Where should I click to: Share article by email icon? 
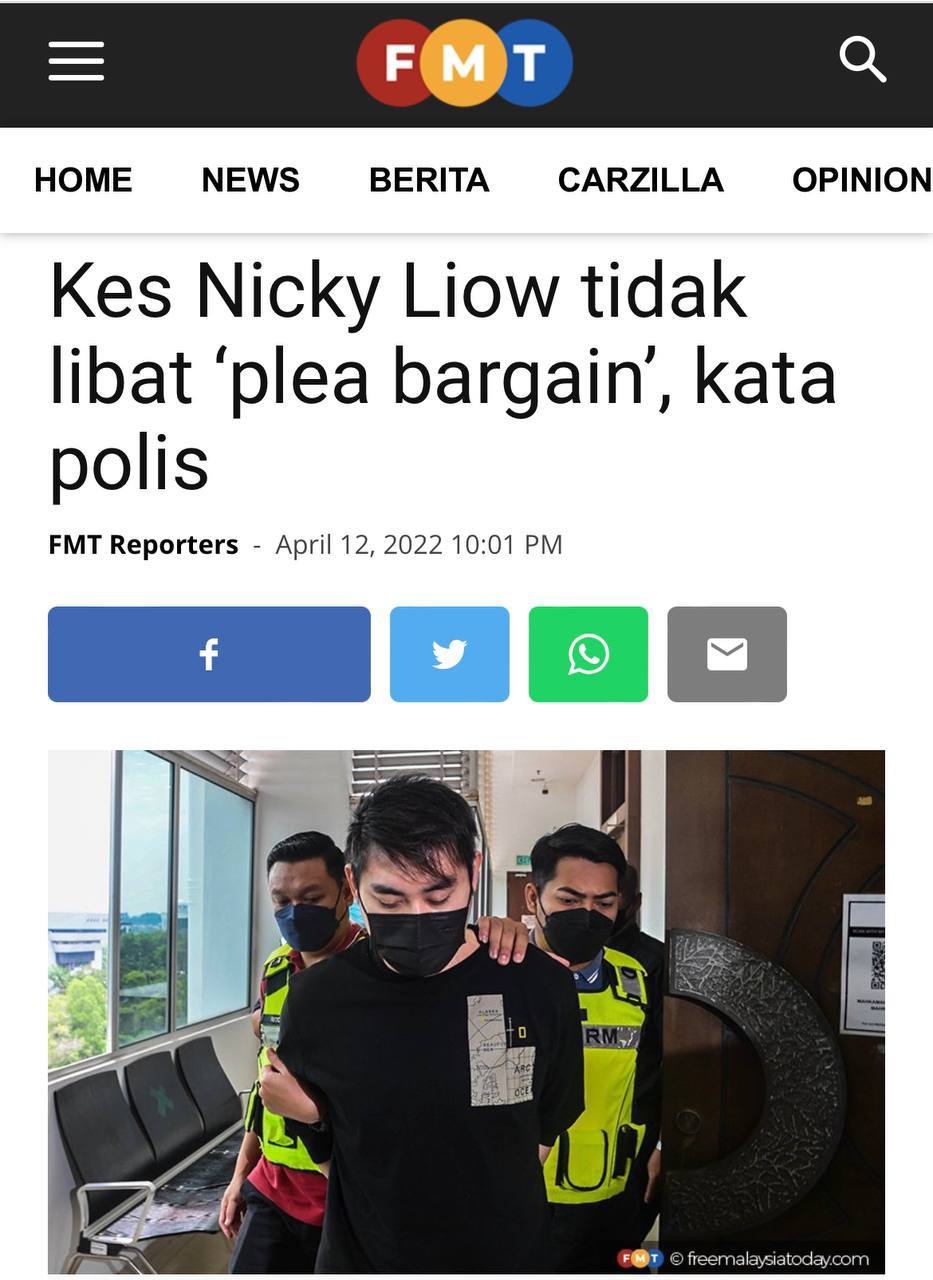pyautogui.click(x=727, y=654)
